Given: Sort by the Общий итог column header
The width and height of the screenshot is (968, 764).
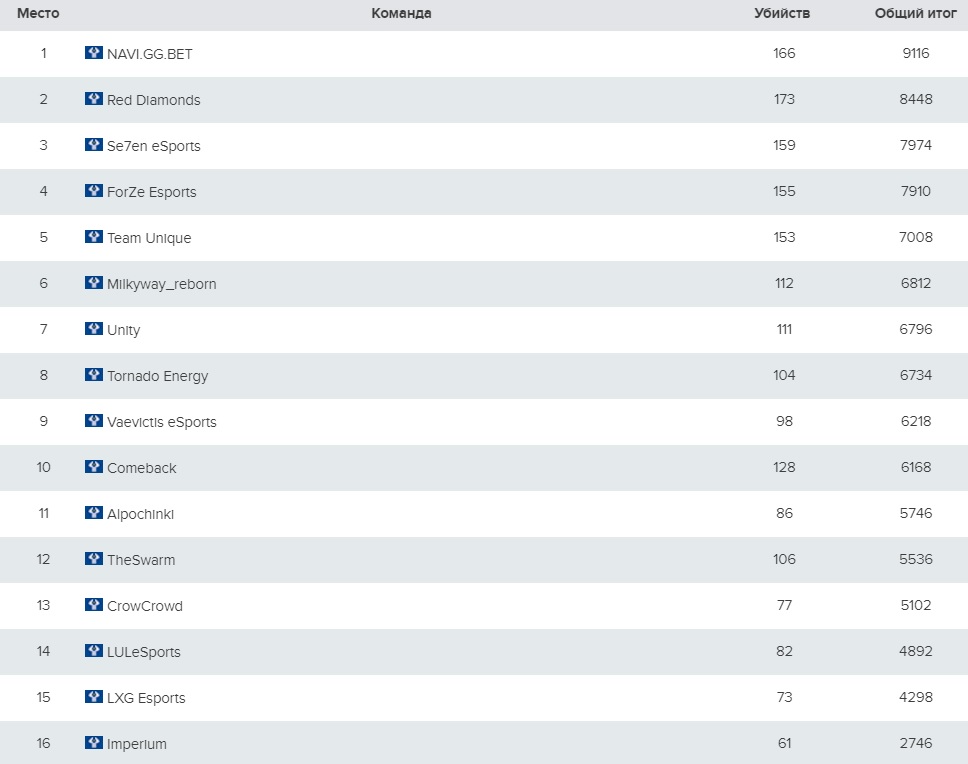Looking at the screenshot, I should tap(915, 14).
